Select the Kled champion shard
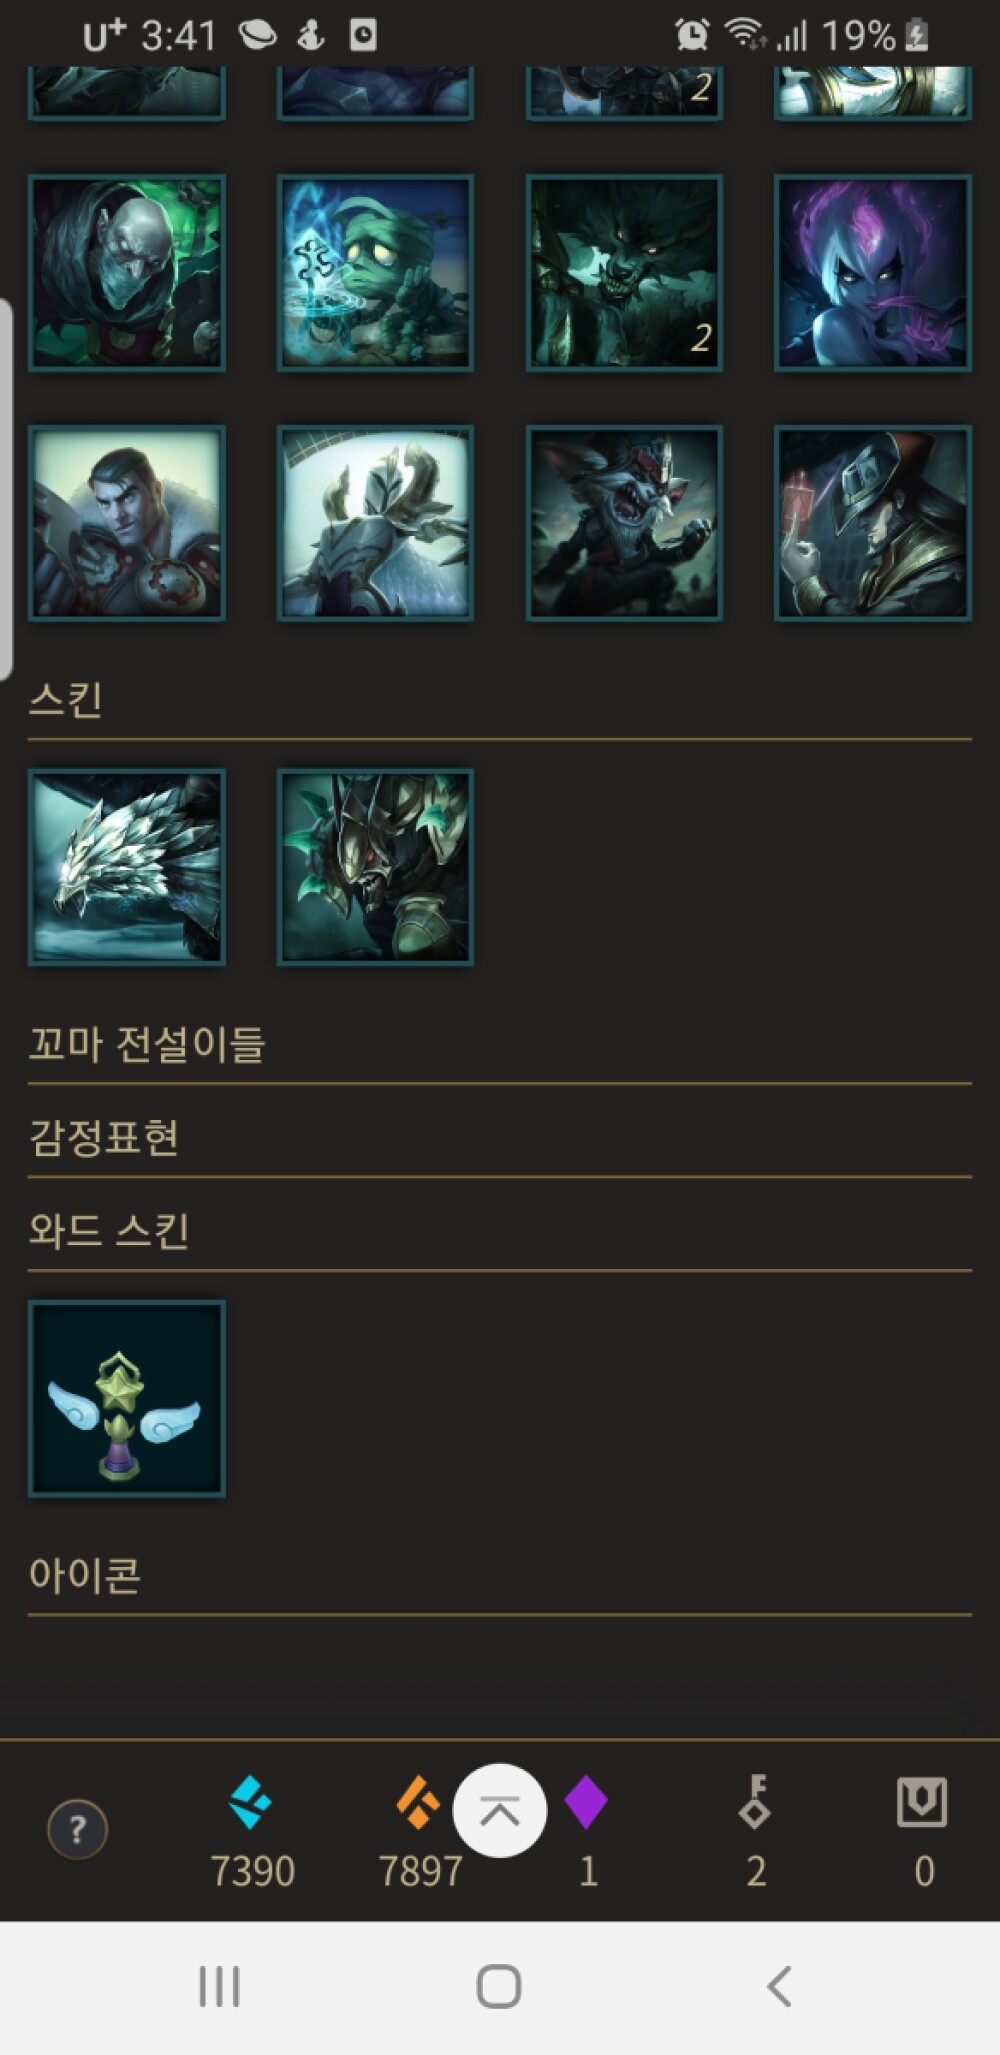This screenshot has width=1000, height=2055. click(x=624, y=523)
